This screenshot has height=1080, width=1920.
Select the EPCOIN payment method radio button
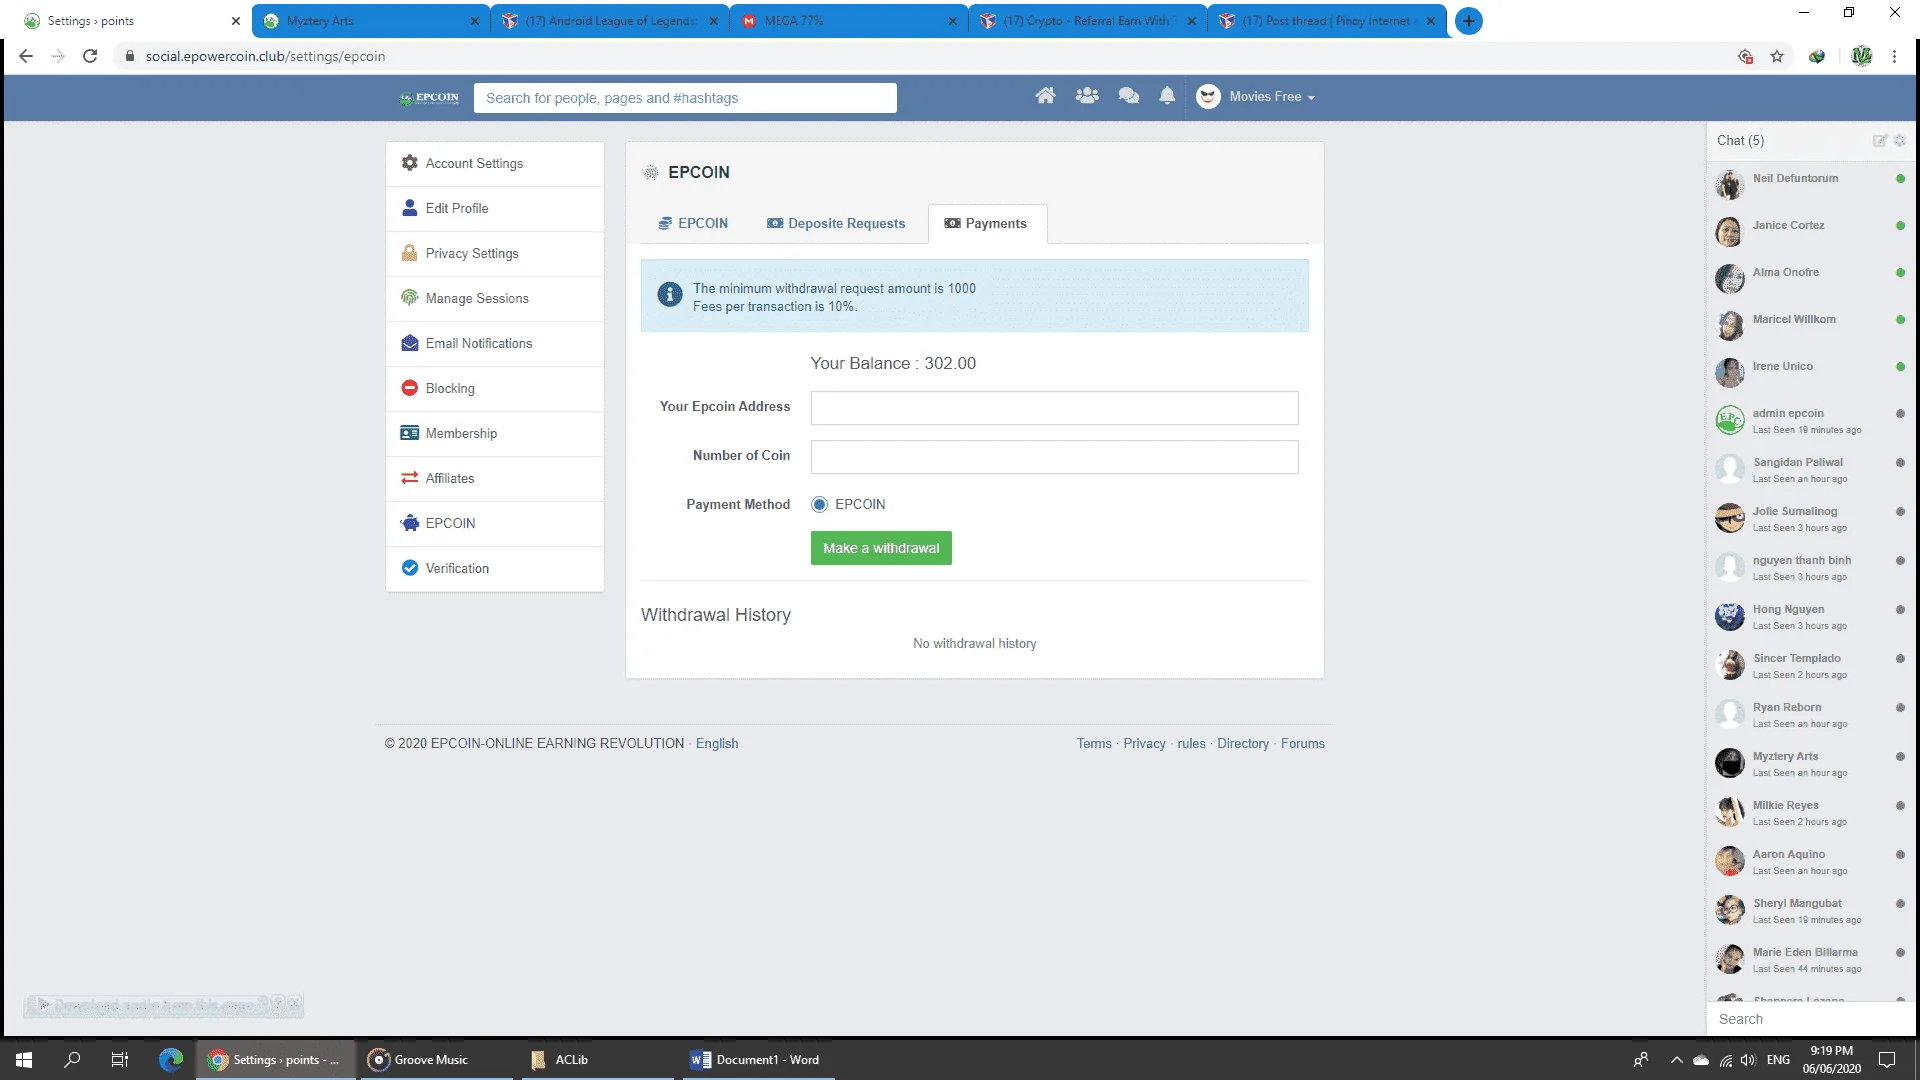point(819,504)
